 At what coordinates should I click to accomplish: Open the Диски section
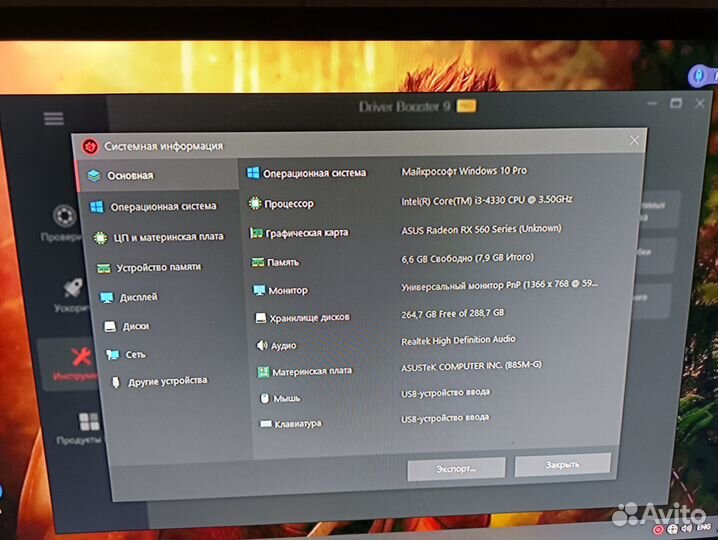coord(135,326)
